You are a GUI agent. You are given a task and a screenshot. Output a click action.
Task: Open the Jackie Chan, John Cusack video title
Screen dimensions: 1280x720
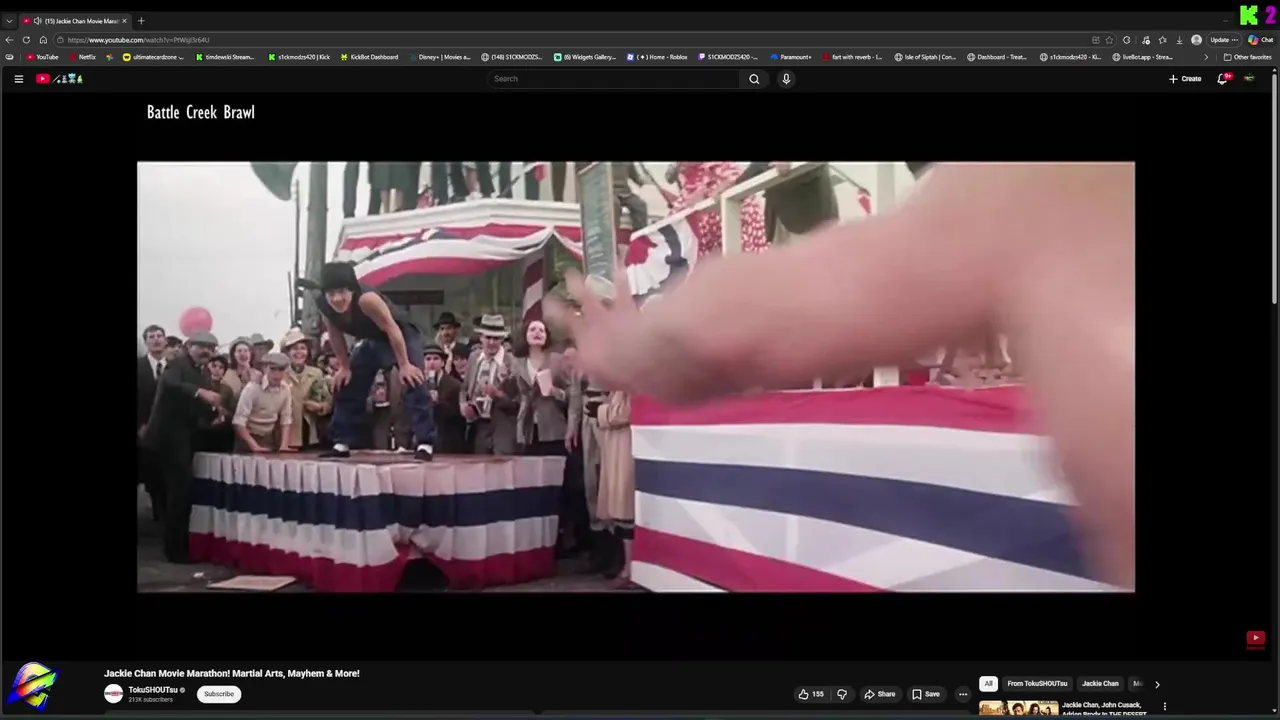pos(1104,709)
